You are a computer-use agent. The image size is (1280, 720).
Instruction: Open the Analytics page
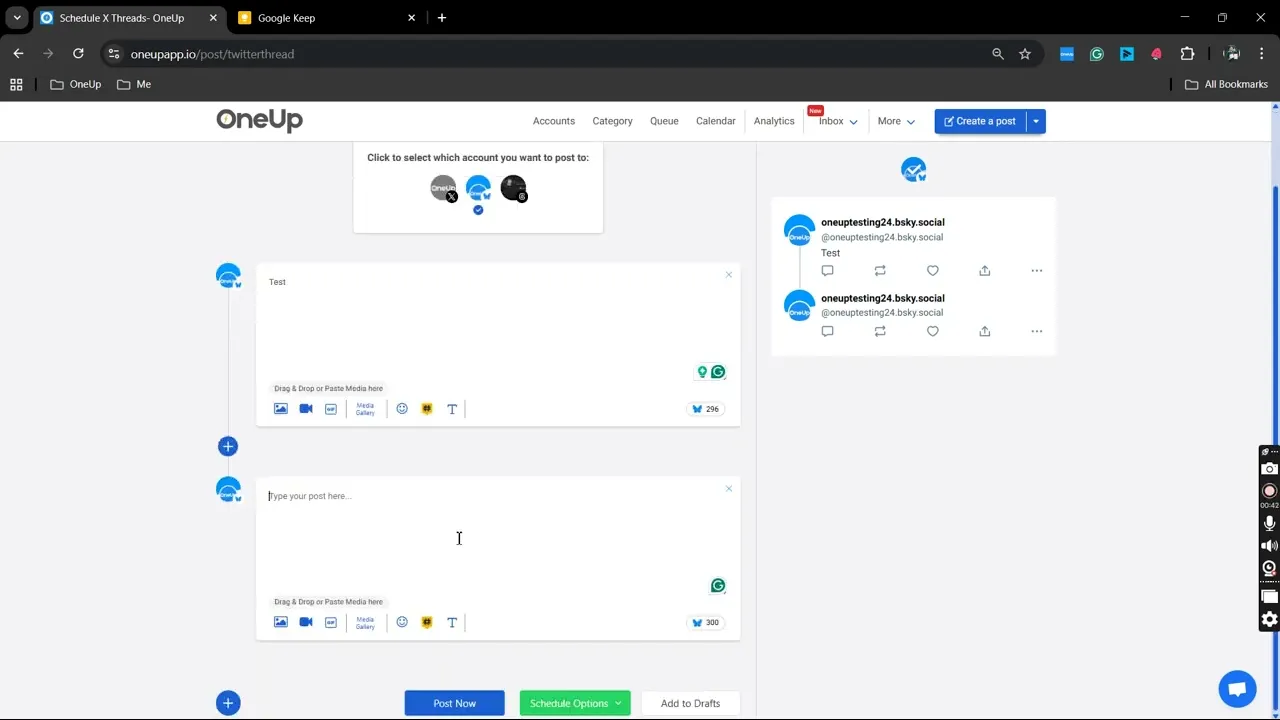pos(774,121)
